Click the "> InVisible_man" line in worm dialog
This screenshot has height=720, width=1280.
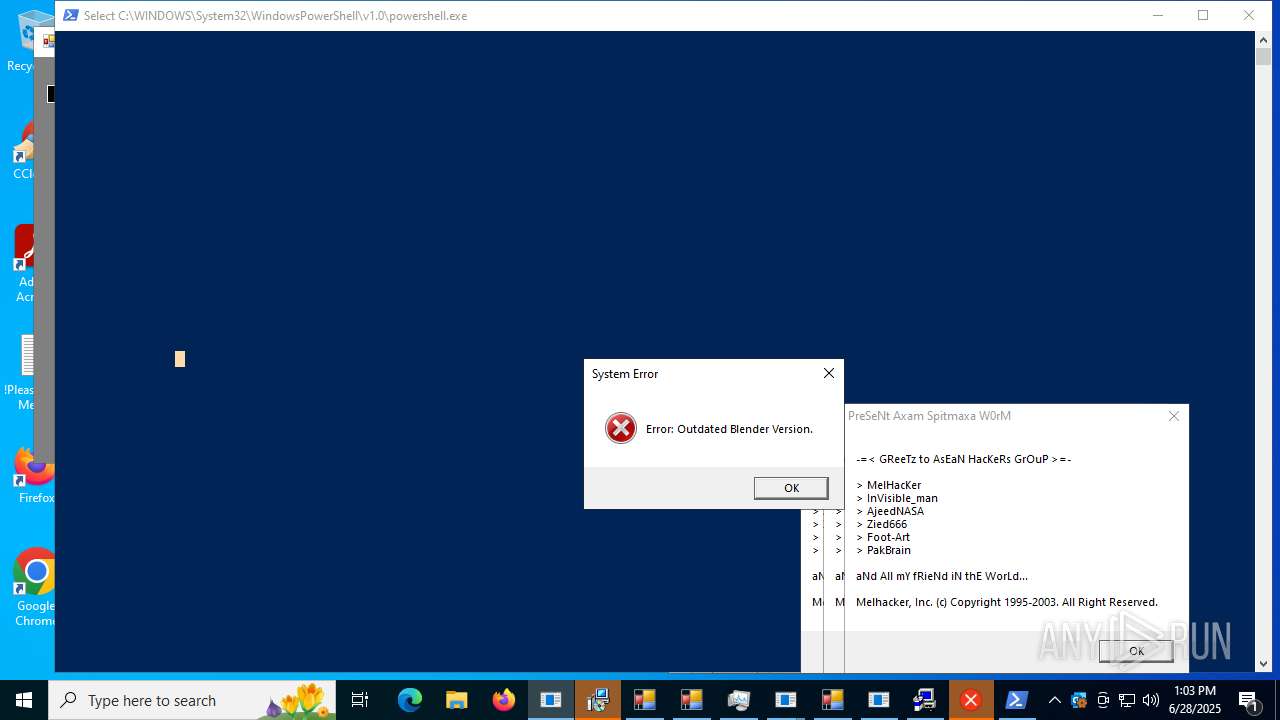click(x=897, y=498)
